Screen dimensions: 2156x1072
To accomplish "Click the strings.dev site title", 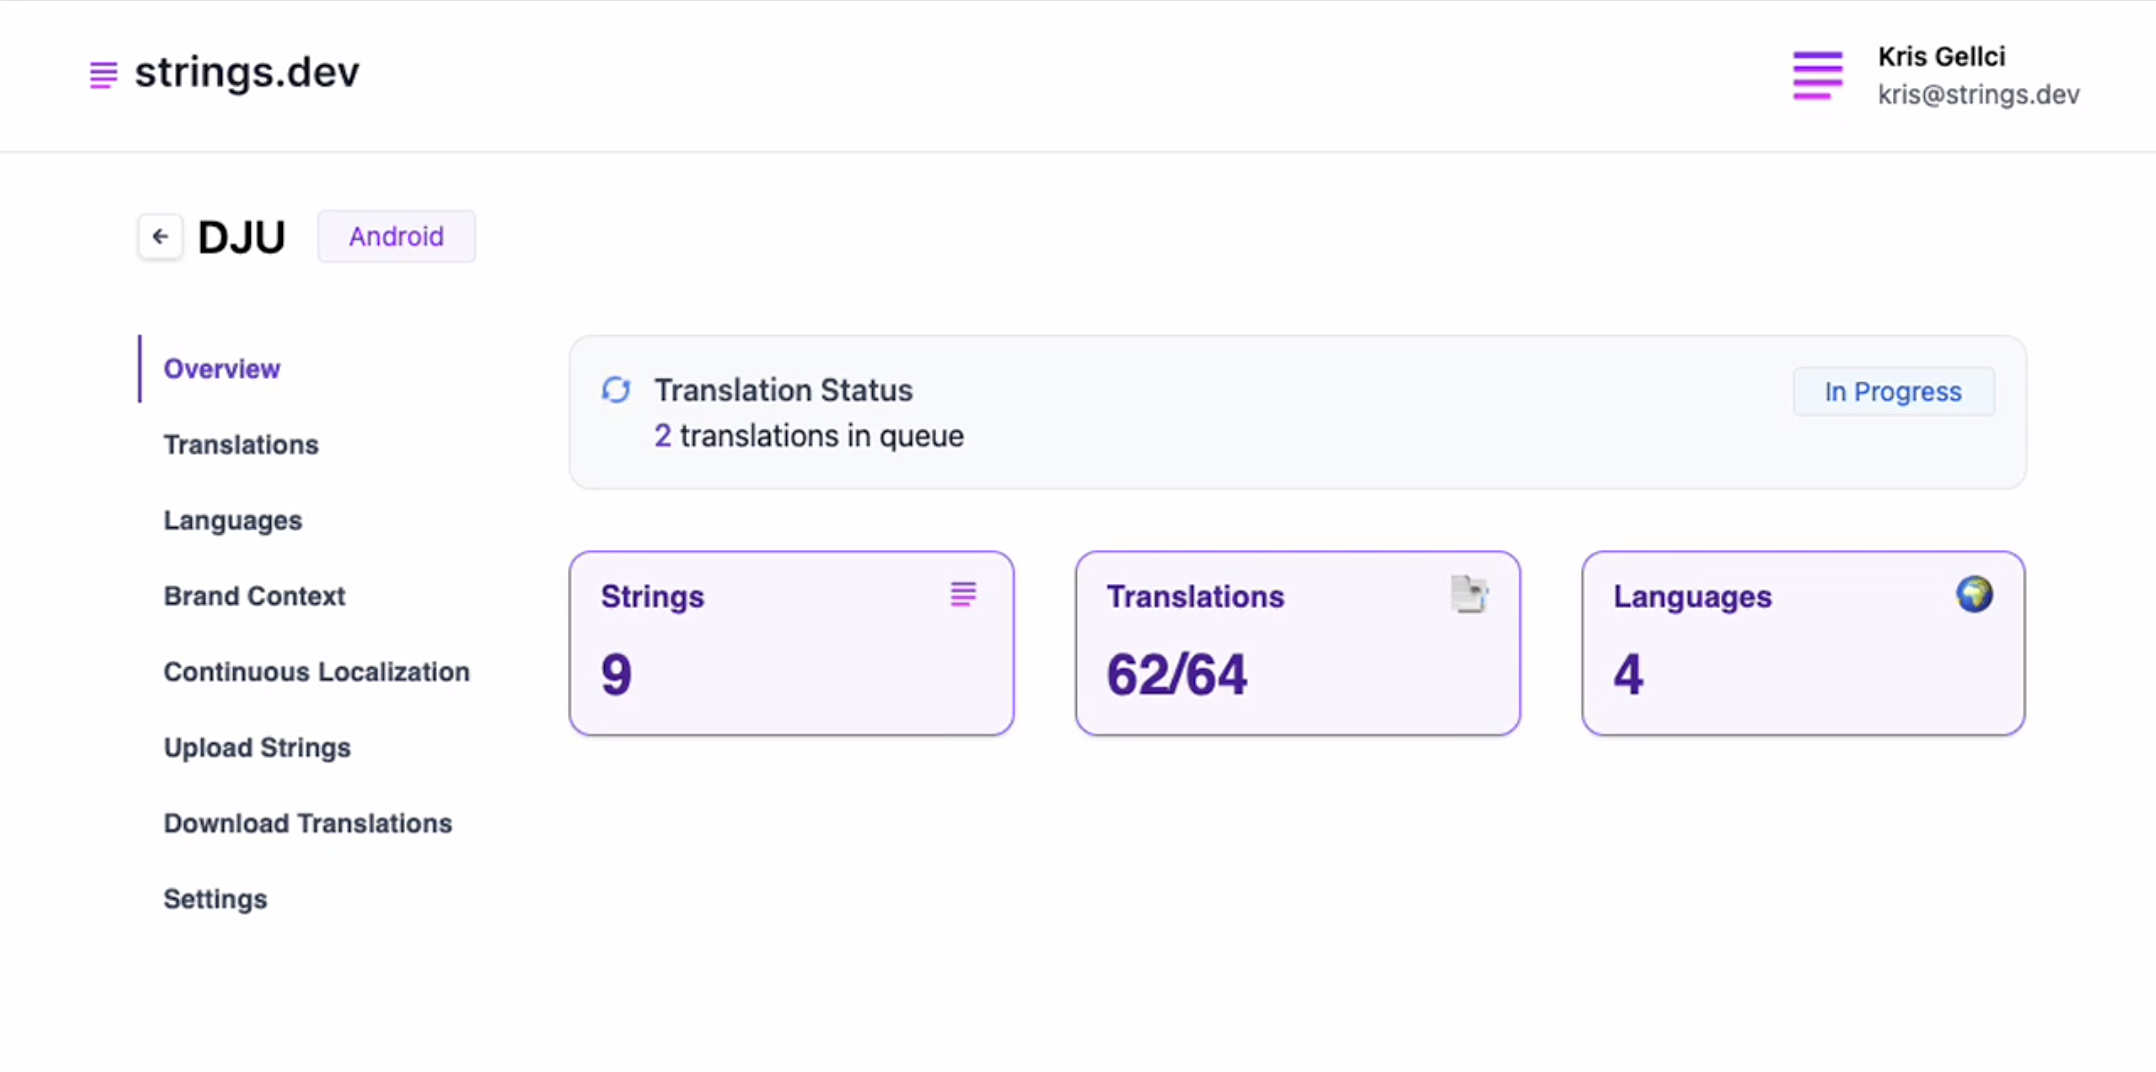I will coord(247,73).
